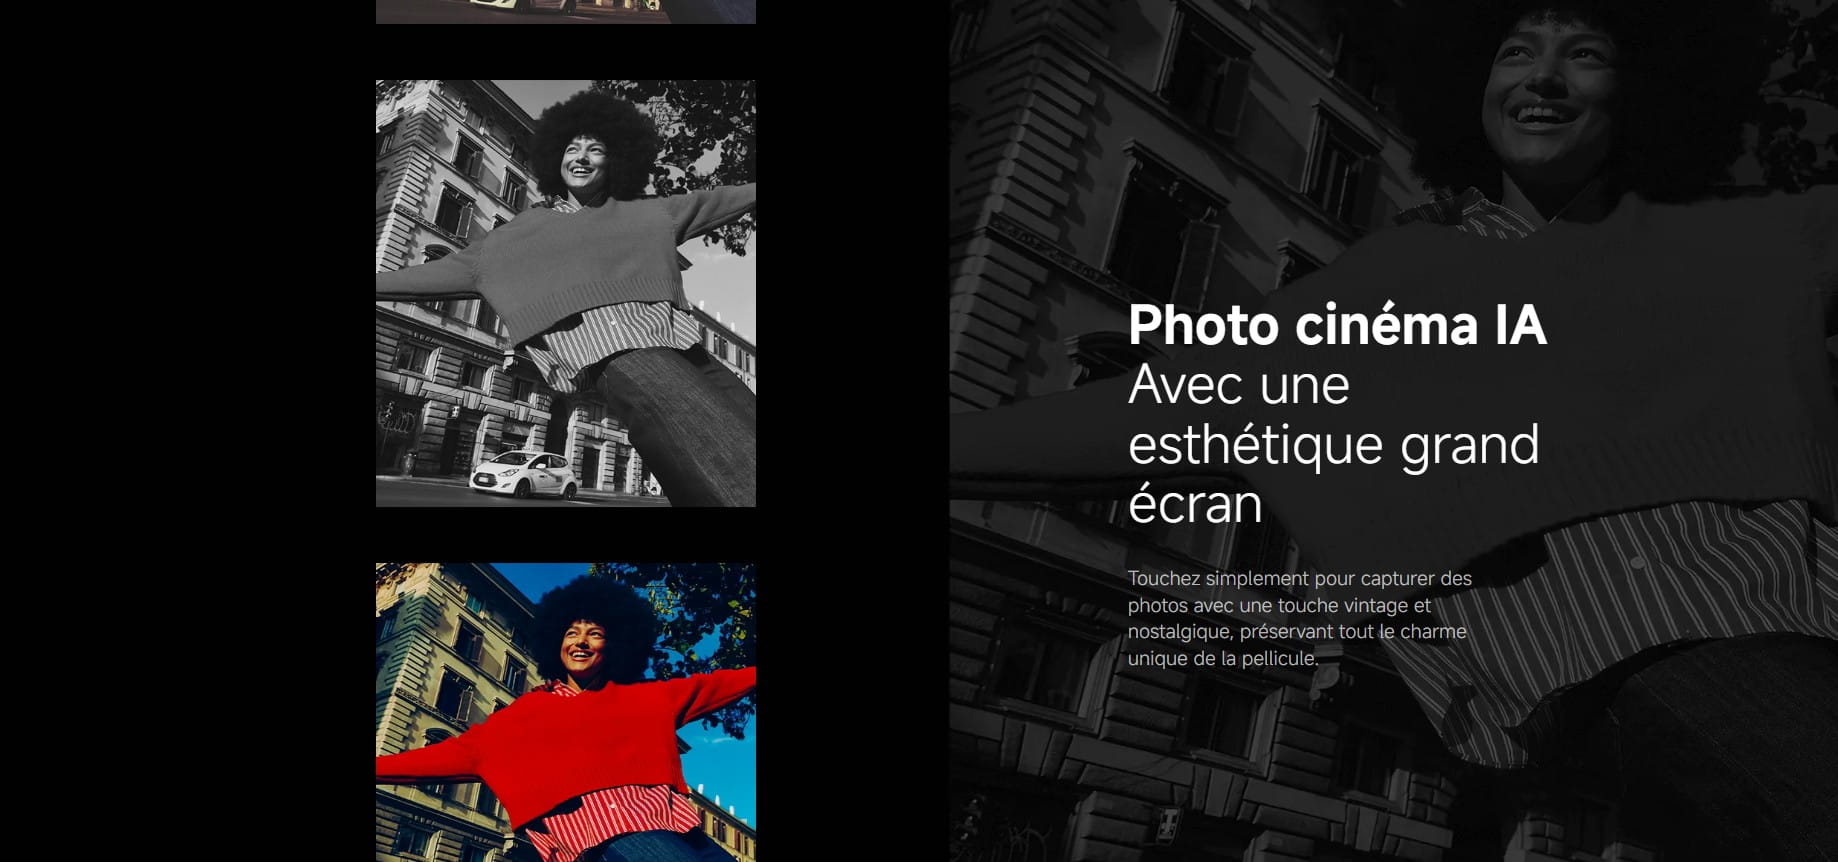This screenshot has height=862, width=1838.
Task: Click the "Photo cinéma IA" heading
Action: pyautogui.click(x=1336, y=325)
